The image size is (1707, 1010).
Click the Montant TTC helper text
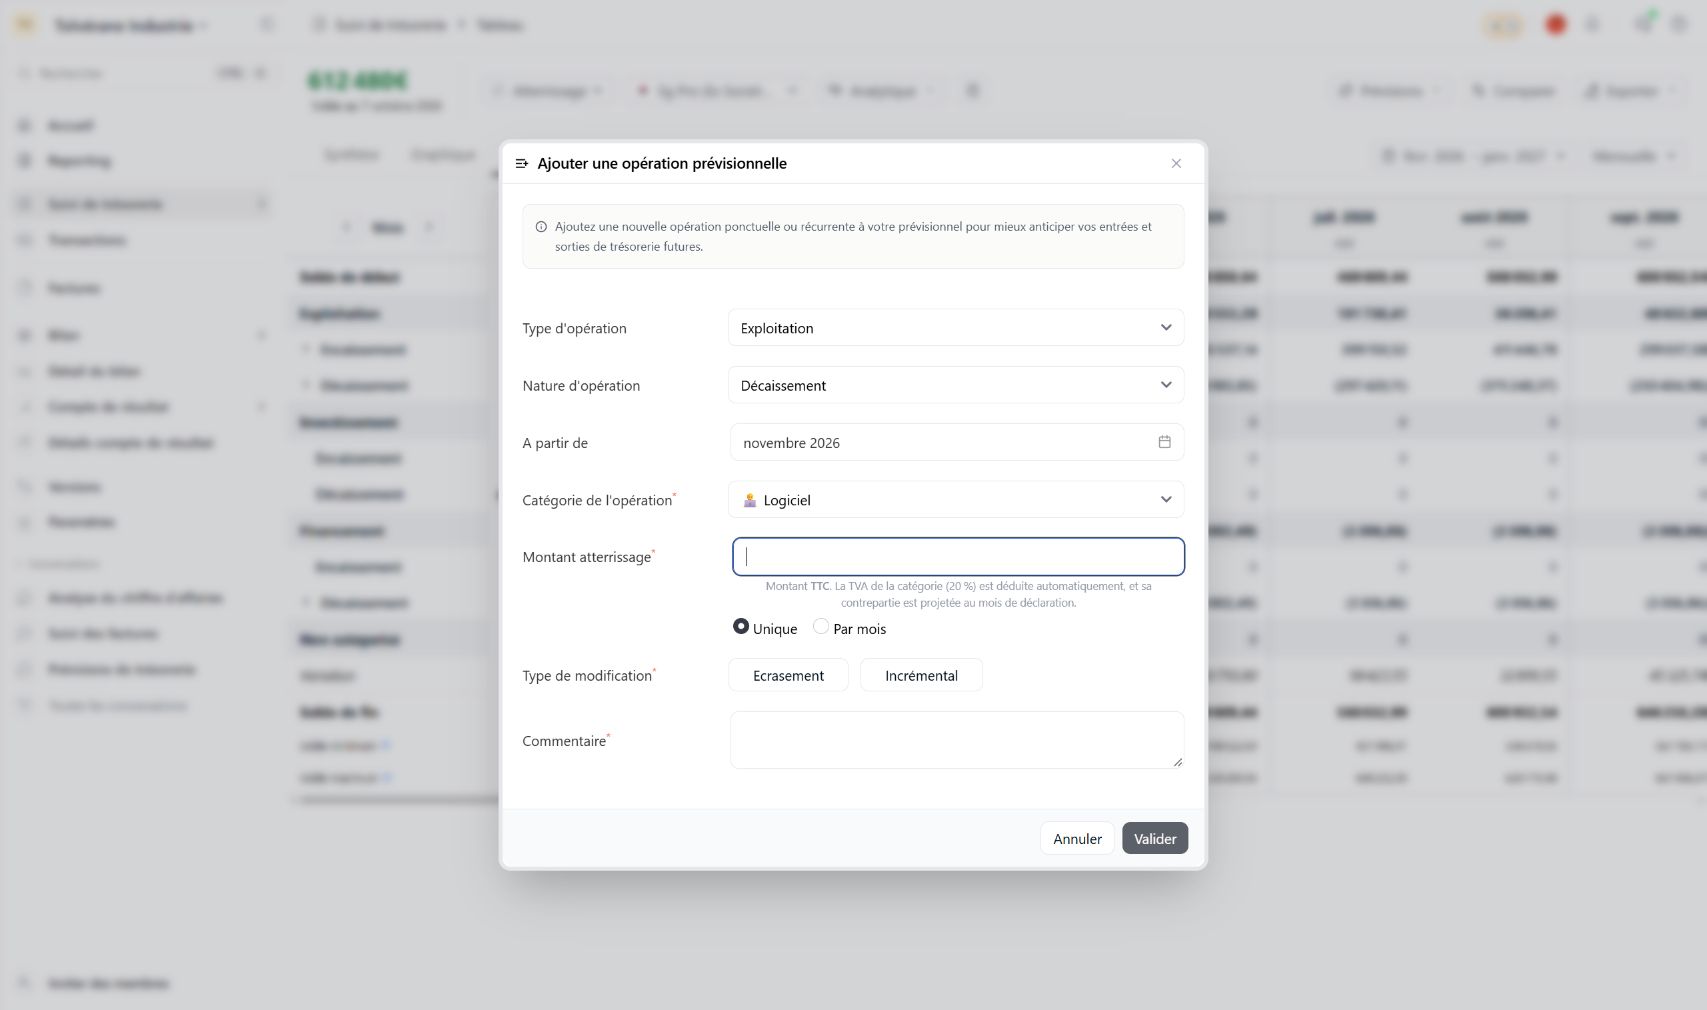958,594
